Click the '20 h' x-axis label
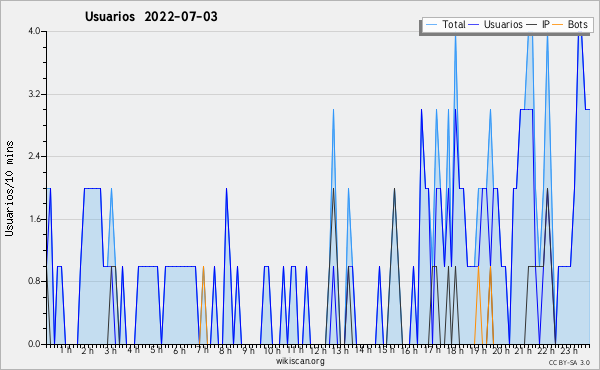This screenshot has height=370, width=600. 501,351
